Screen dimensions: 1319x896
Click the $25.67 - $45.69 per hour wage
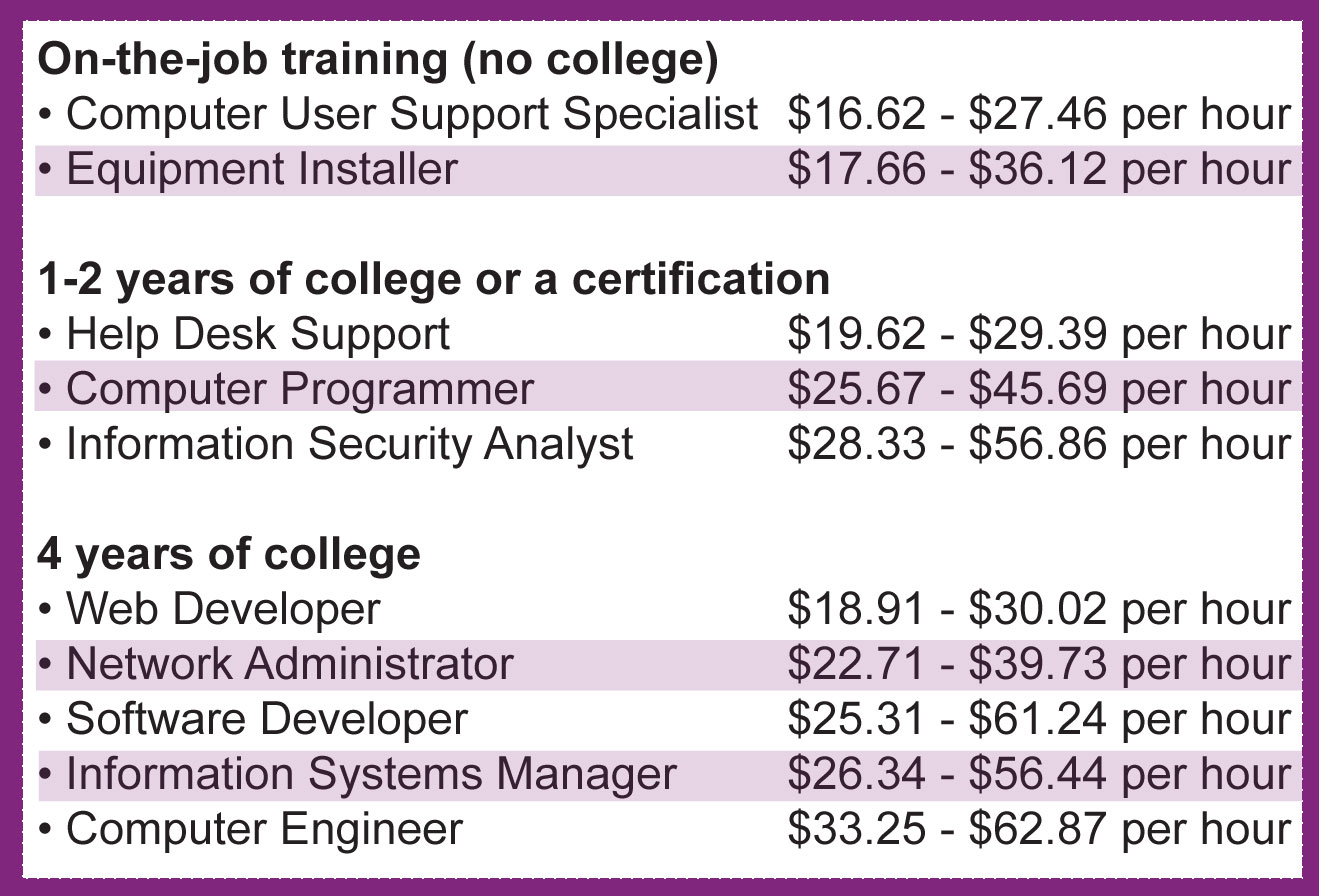coord(1040,389)
